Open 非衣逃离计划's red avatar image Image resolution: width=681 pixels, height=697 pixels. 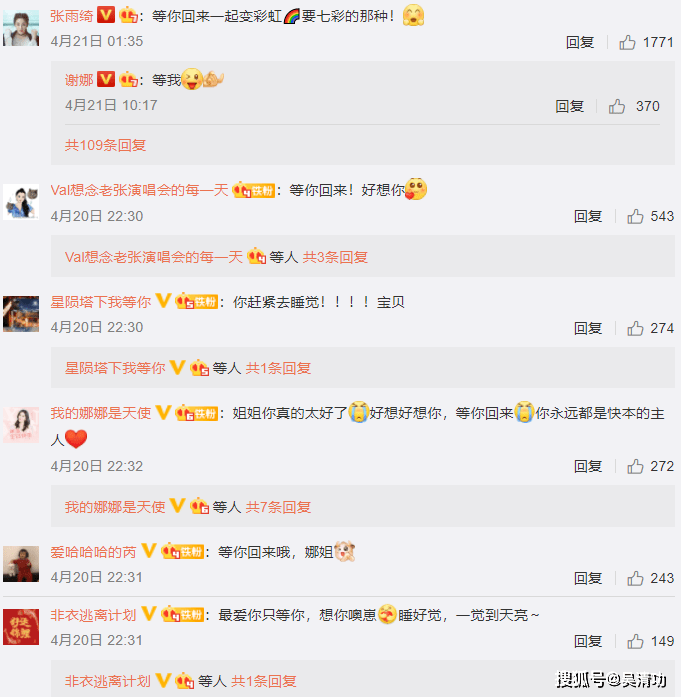click(21, 627)
